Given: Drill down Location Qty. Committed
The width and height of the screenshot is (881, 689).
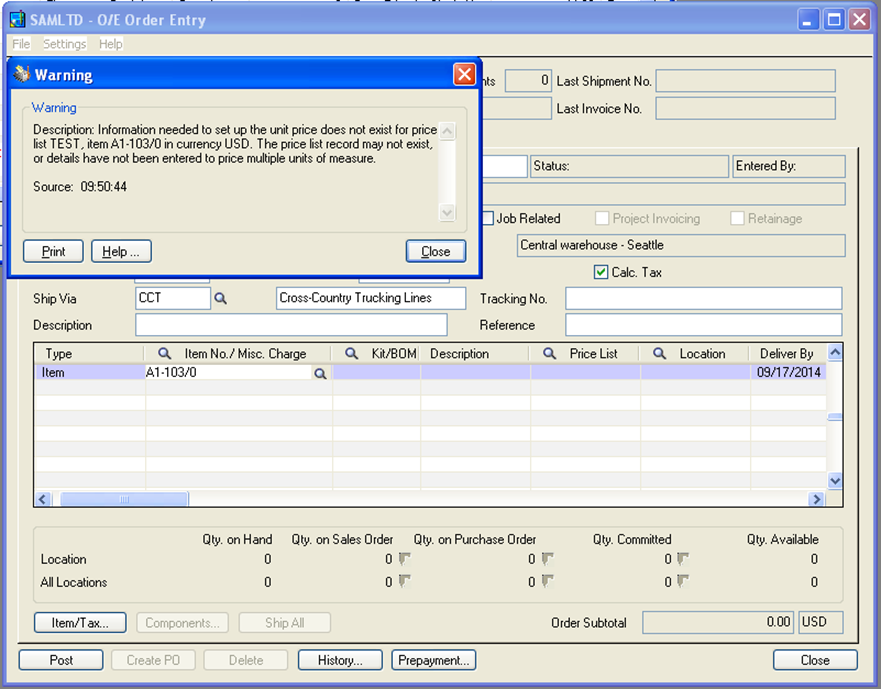Looking at the screenshot, I should coord(683,559).
